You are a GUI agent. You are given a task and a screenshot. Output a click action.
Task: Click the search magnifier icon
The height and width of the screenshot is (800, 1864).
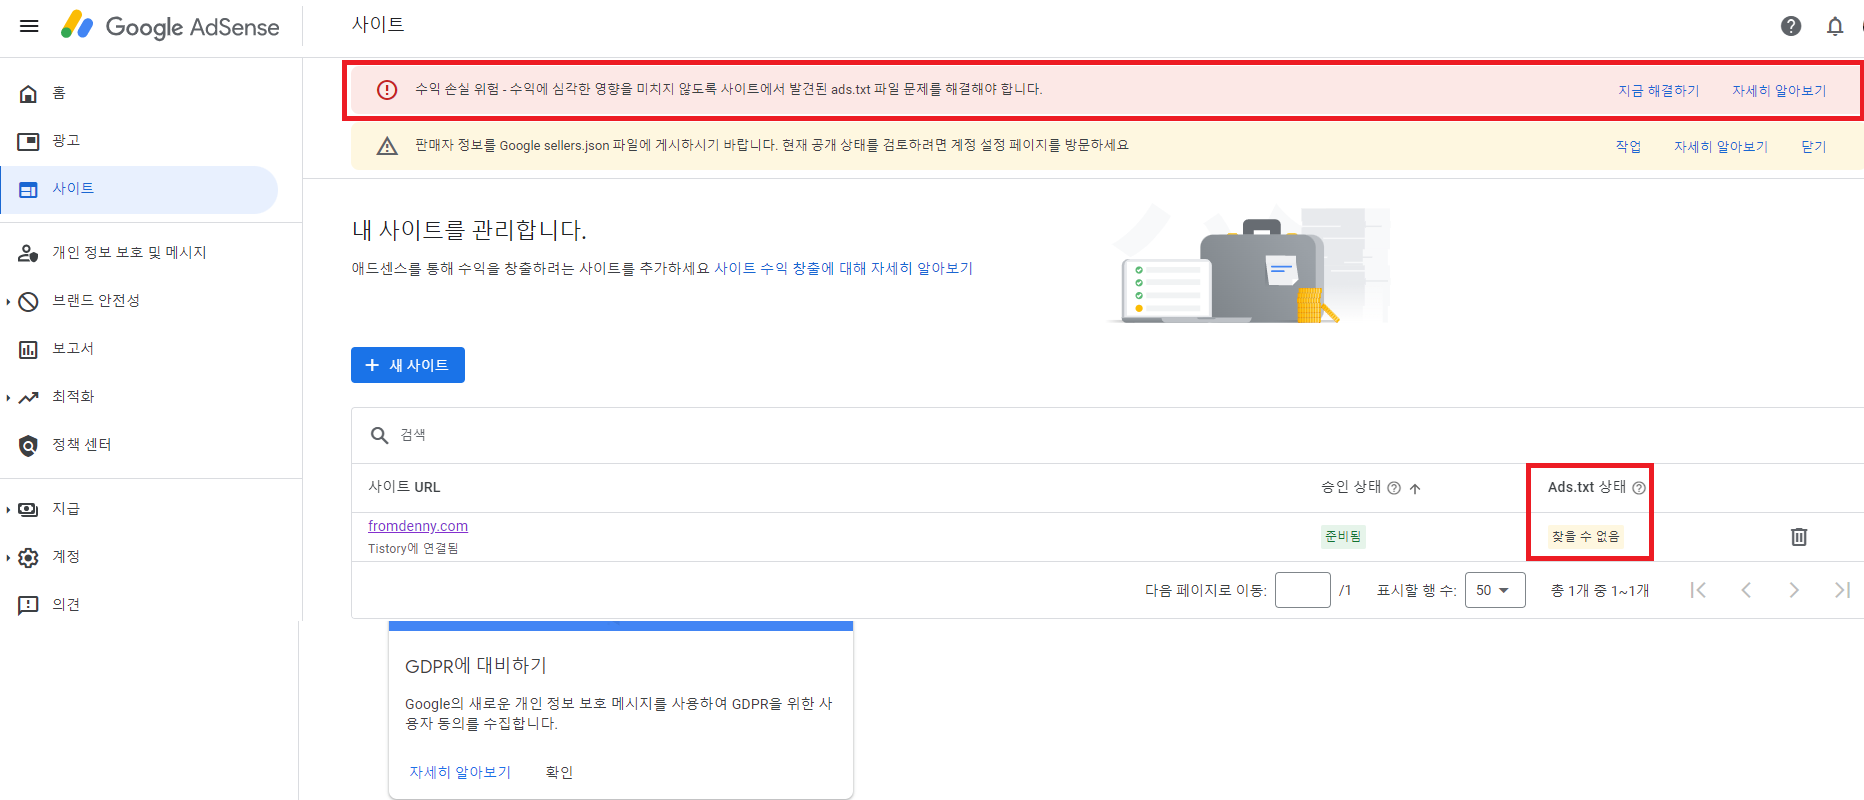[380, 435]
